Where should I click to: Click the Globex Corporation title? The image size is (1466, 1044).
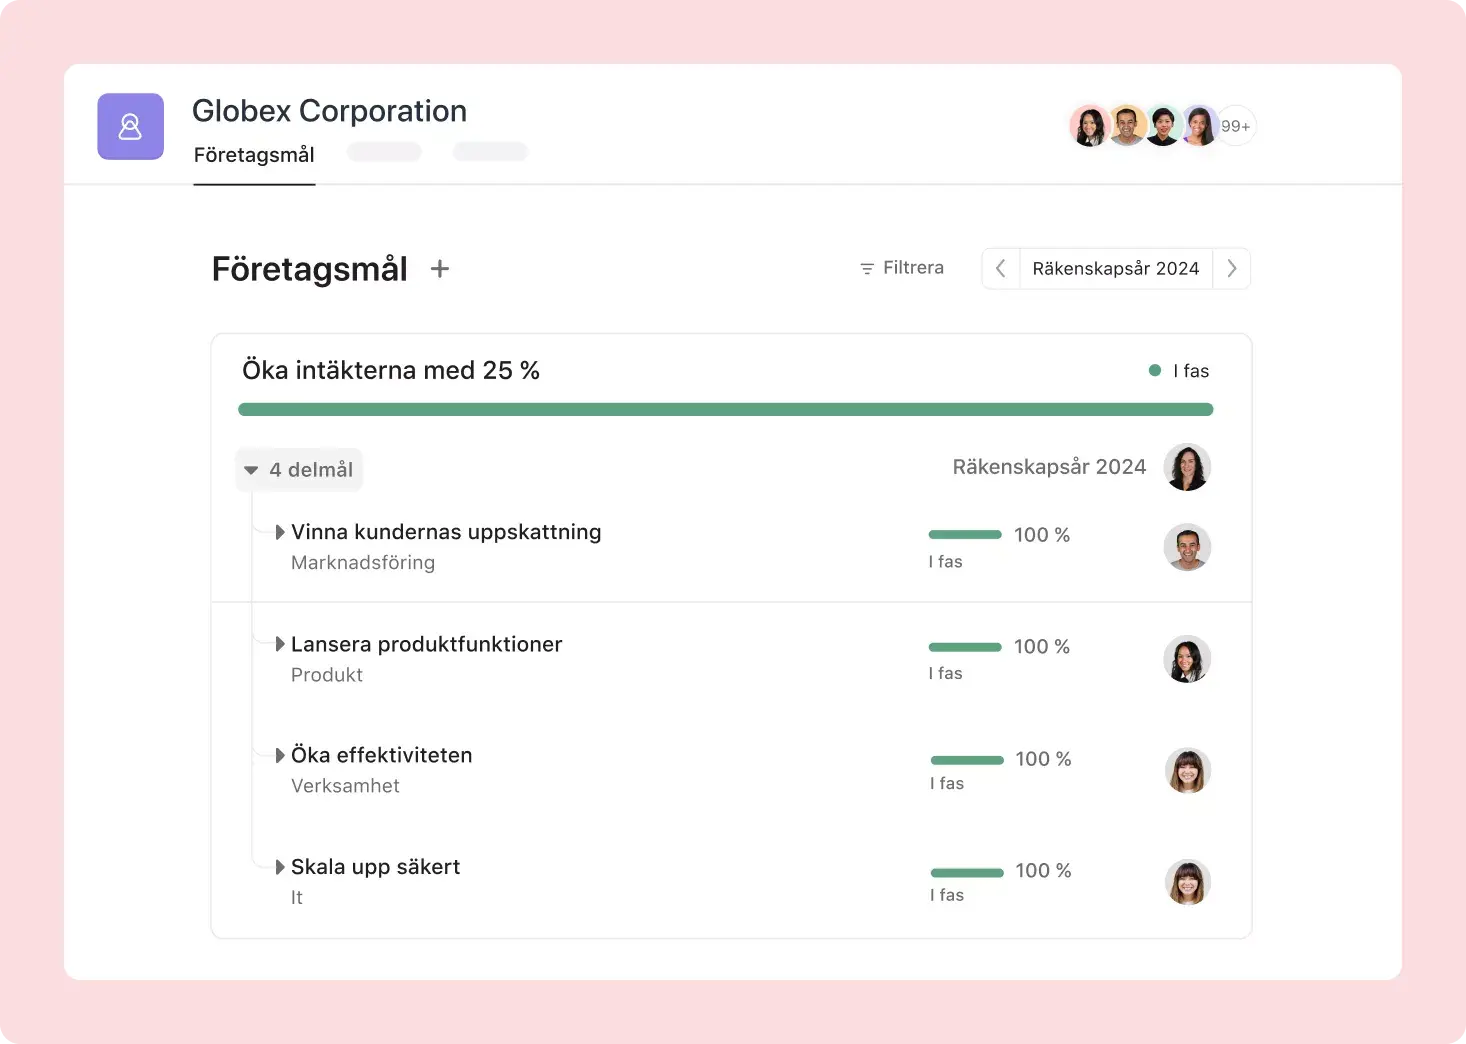pos(329,111)
